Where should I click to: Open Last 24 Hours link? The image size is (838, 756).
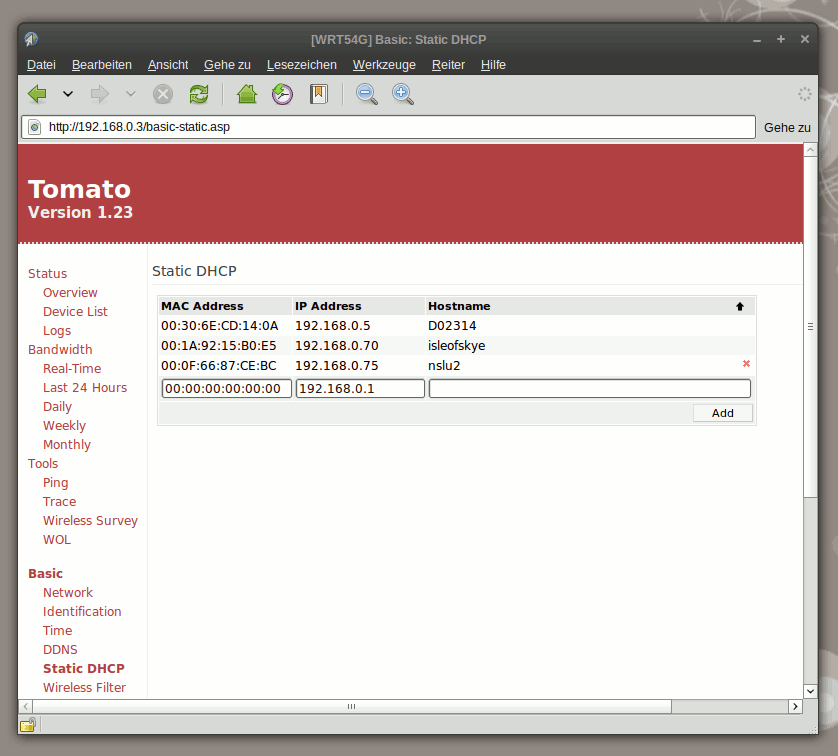(x=85, y=387)
